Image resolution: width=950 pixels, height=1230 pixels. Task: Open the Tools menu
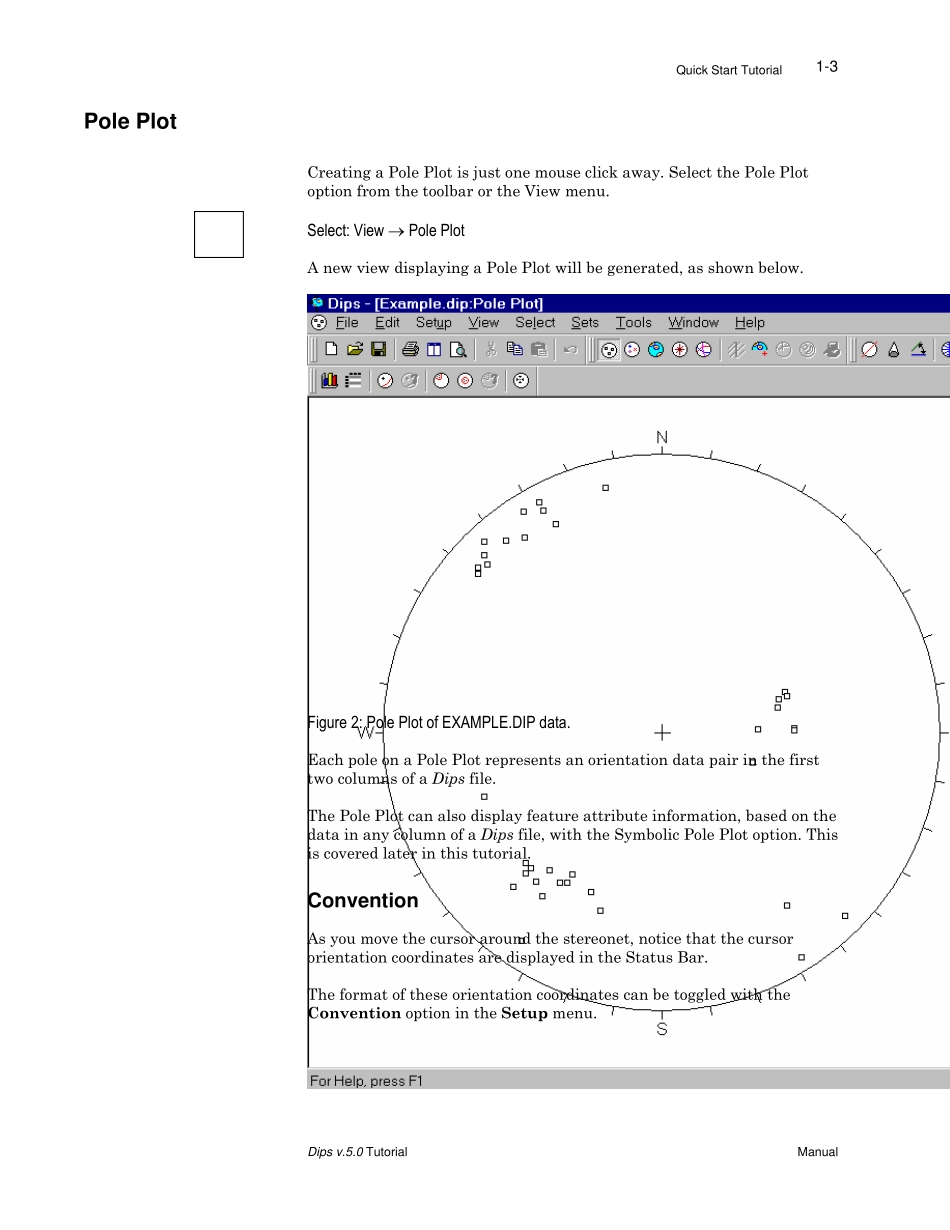pos(634,322)
